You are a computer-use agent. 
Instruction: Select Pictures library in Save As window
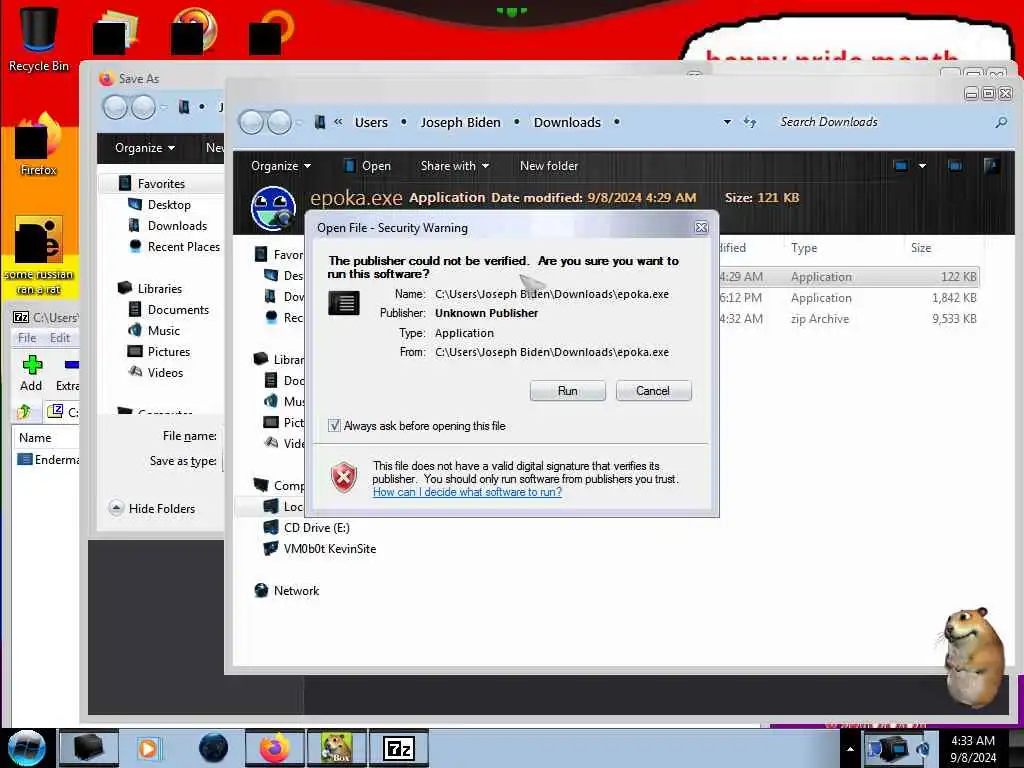pyautogui.click(x=168, y=351)
